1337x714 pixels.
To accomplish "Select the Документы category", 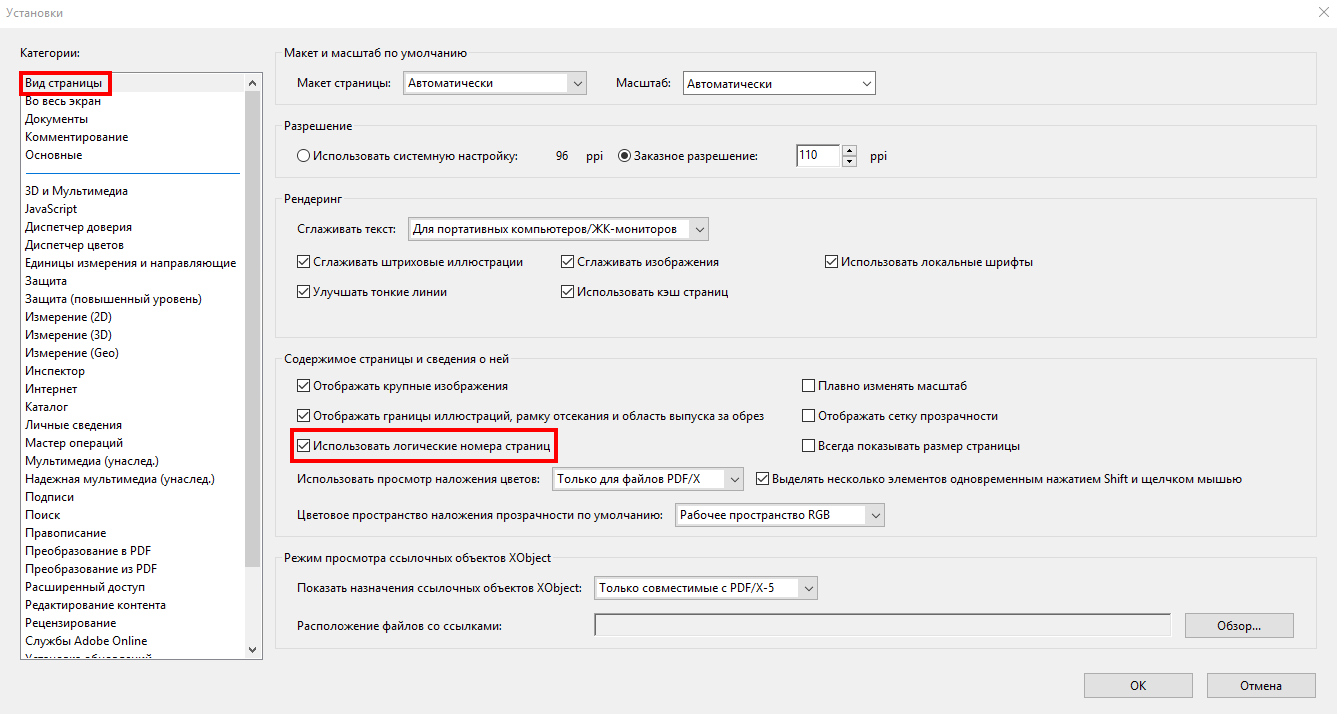I will pyautogui.click(x=56, y=119).
